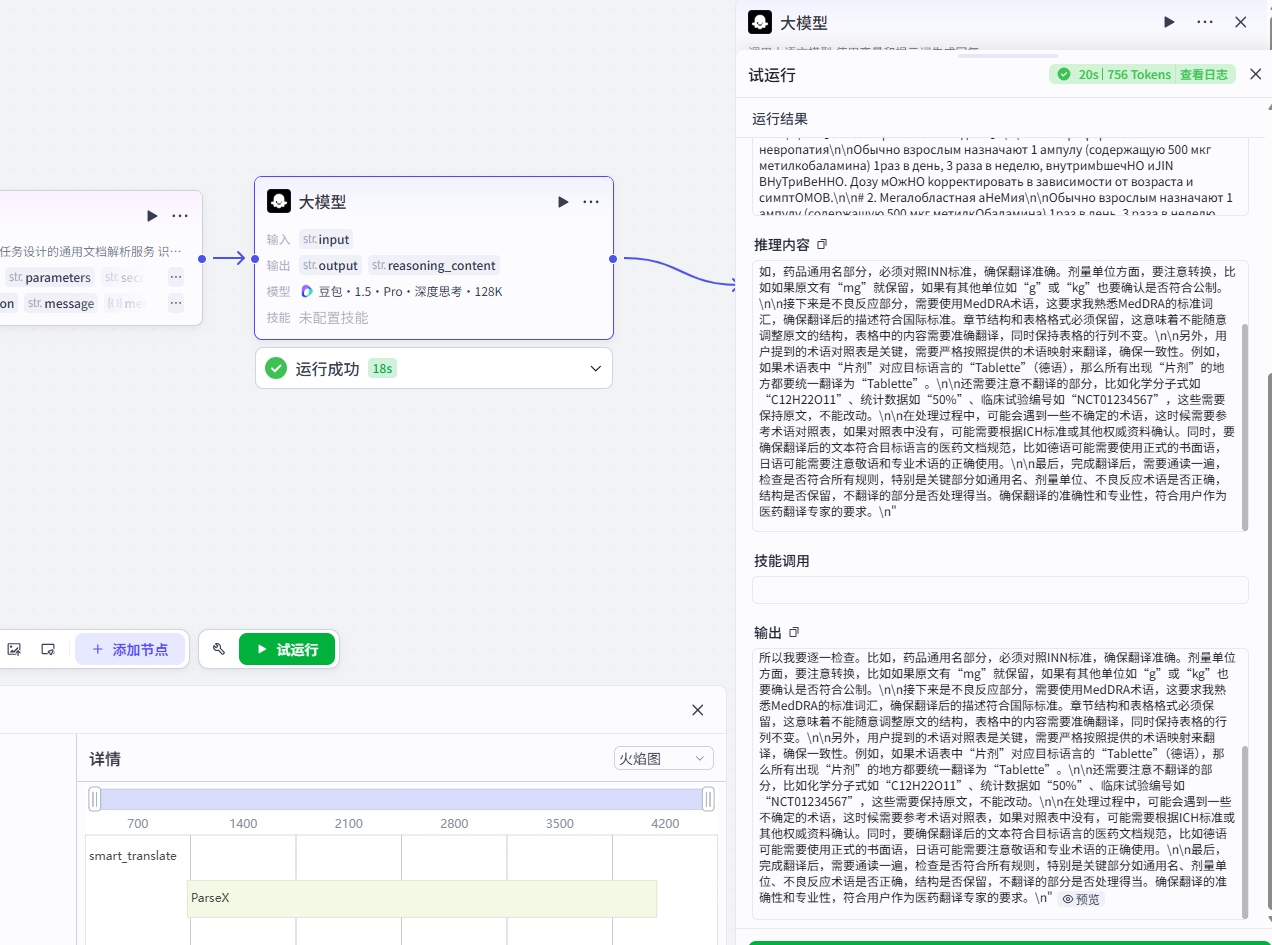Copy the 输出 output content

tap(794, 632)
